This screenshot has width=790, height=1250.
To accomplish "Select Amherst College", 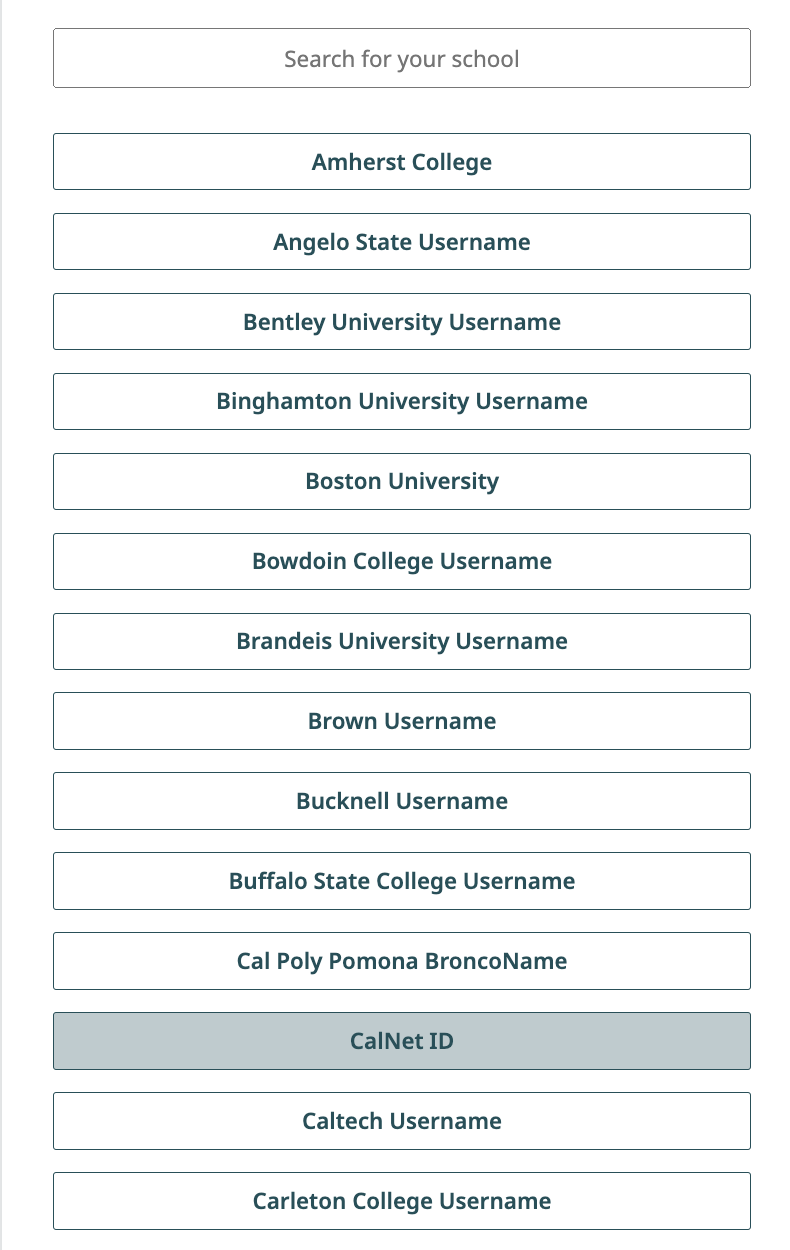I will [401, 162].
